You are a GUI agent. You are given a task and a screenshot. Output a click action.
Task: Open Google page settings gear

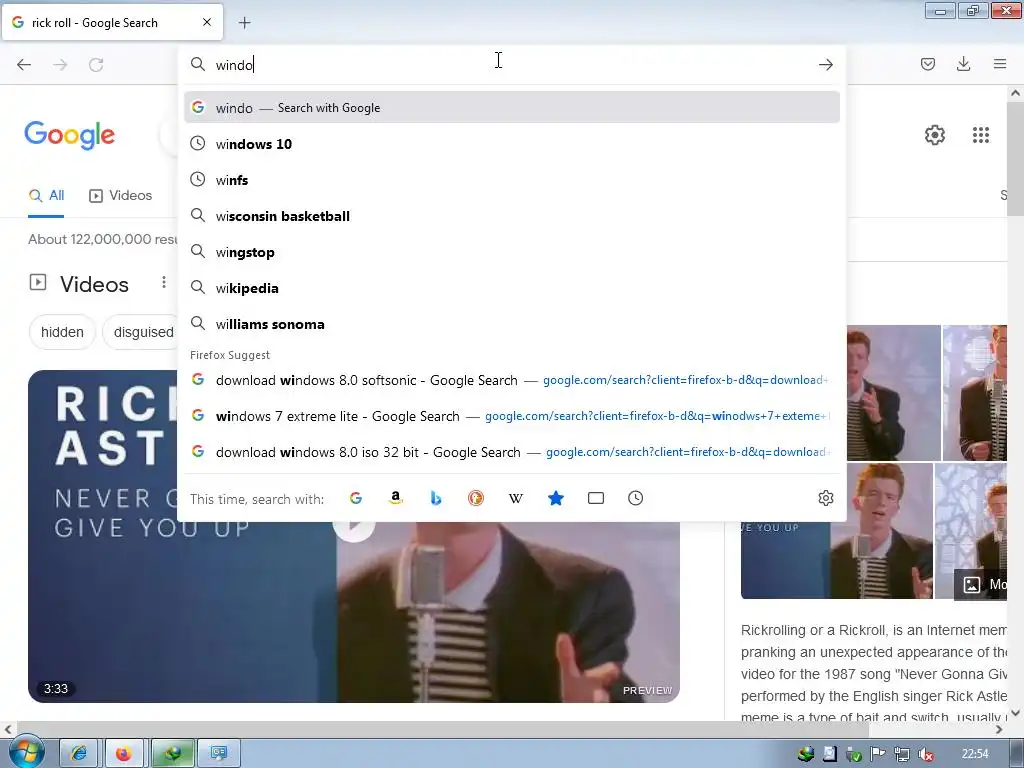point(935,135)
